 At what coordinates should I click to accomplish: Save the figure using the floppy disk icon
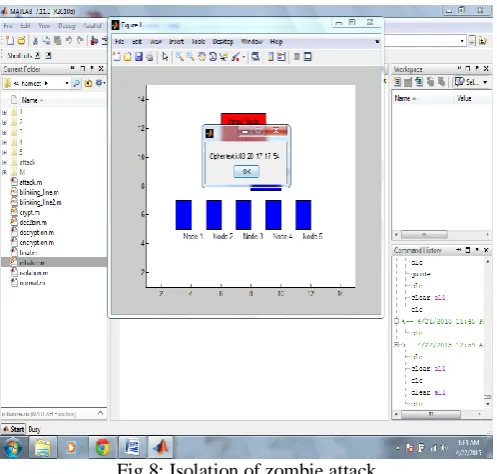tap(139, 57)
